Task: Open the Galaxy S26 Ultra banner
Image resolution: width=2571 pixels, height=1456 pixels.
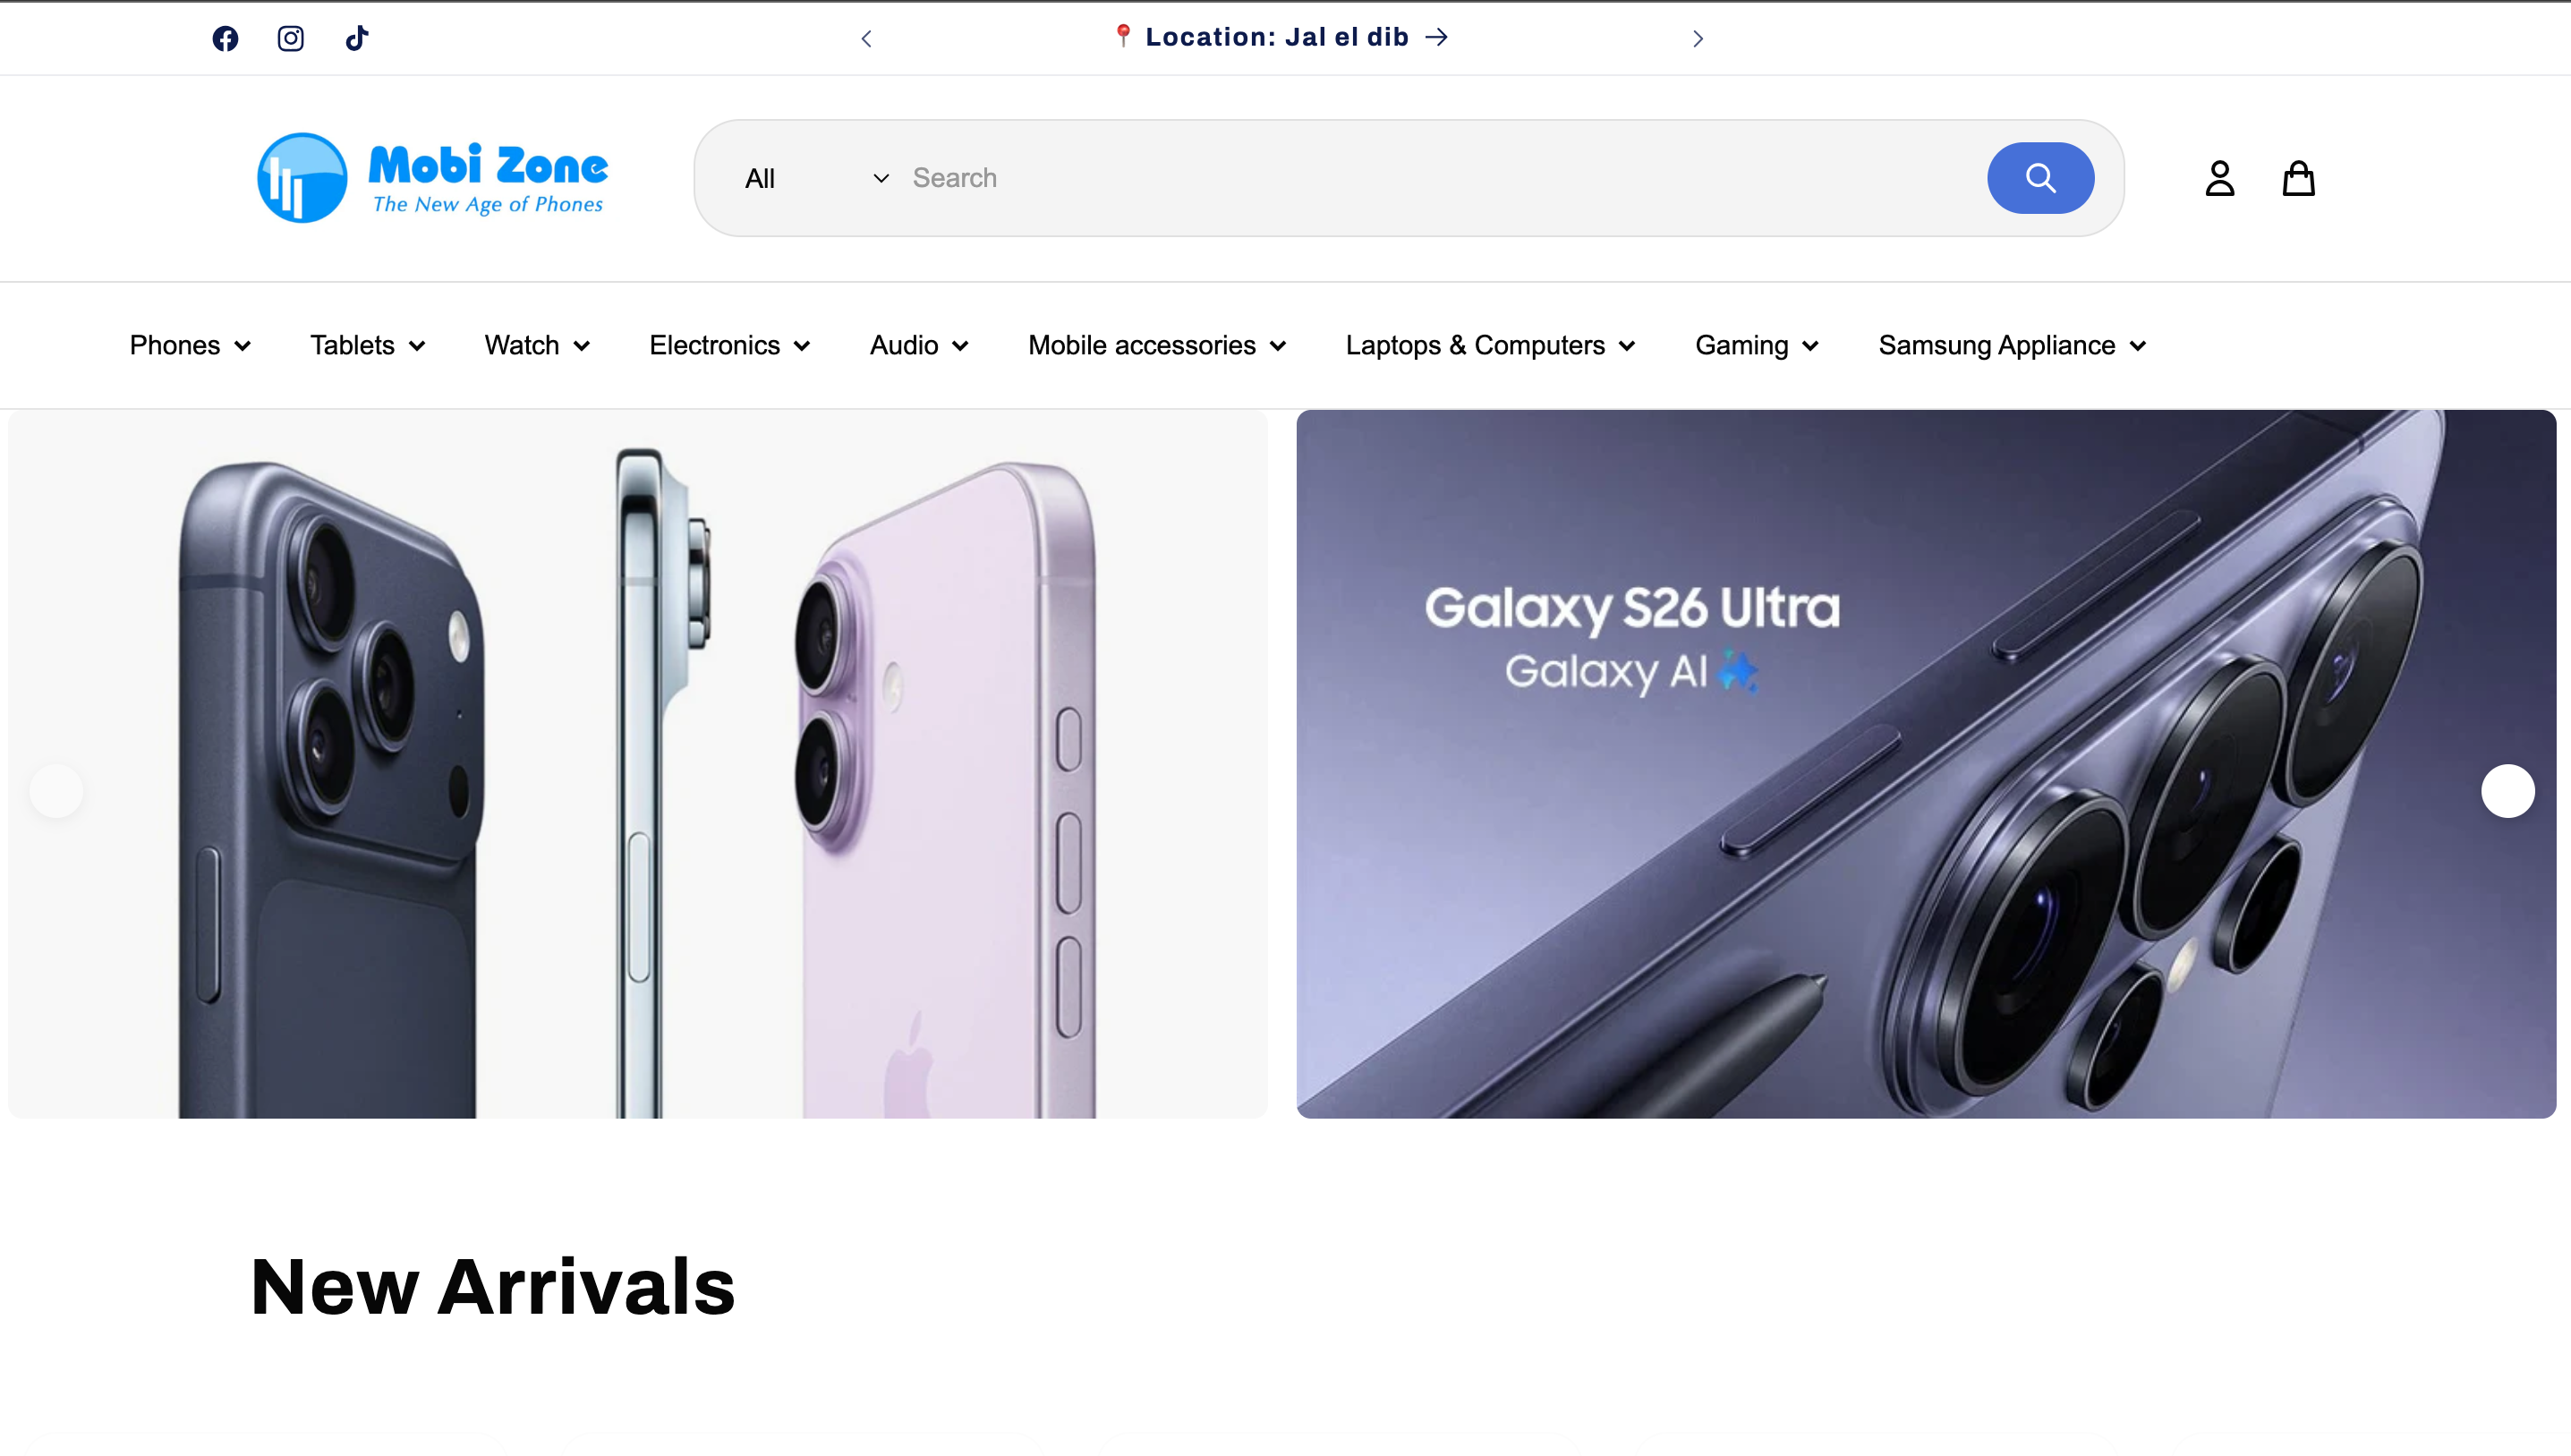Action: click(1926, 764)
